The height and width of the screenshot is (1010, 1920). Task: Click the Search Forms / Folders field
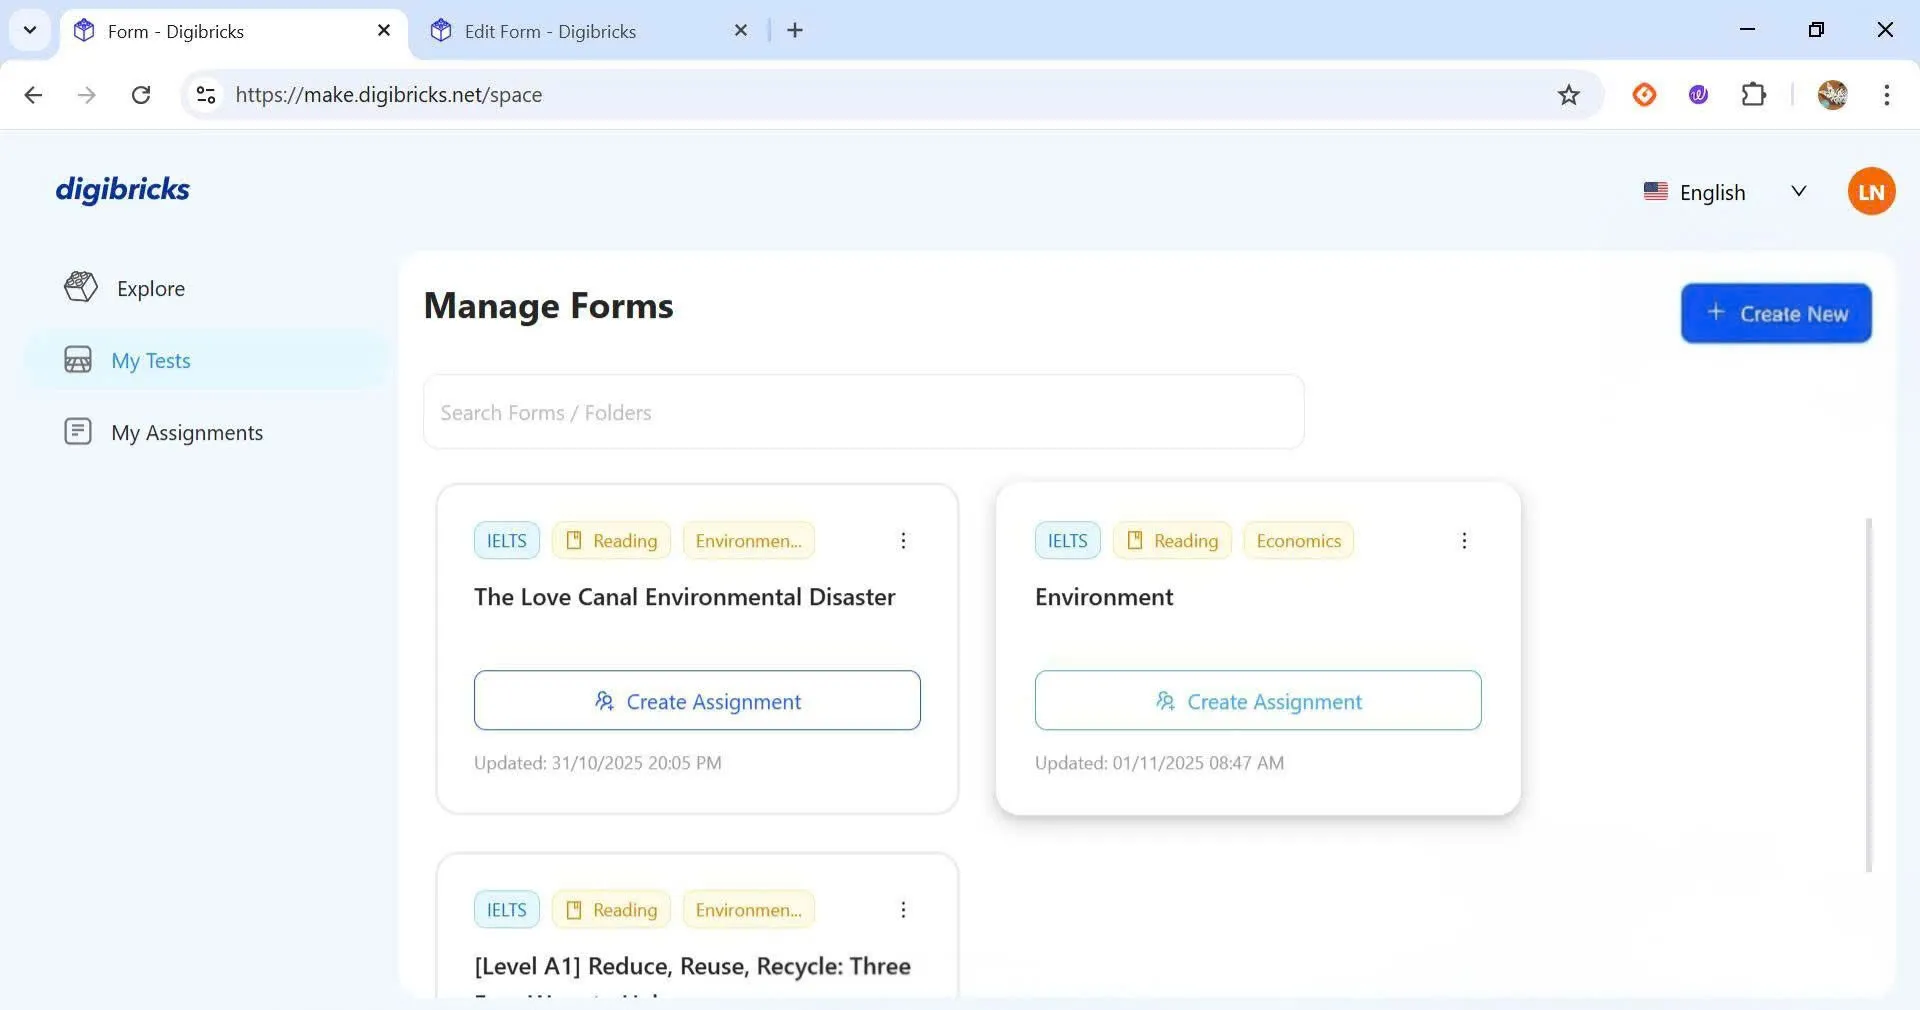[863, 413]
